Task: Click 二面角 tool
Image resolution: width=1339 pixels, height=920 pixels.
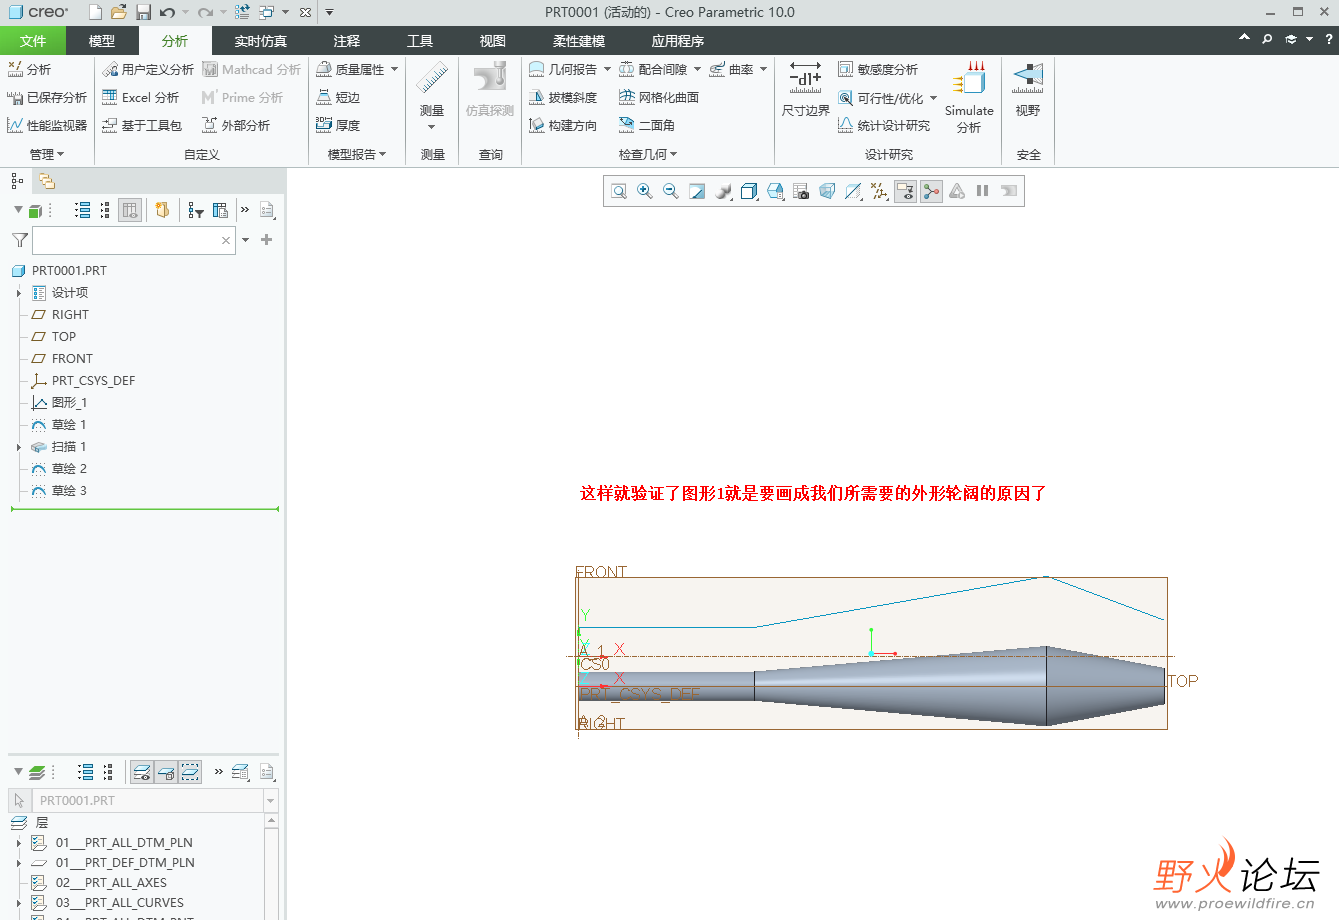Action: [x=647, y=125]
